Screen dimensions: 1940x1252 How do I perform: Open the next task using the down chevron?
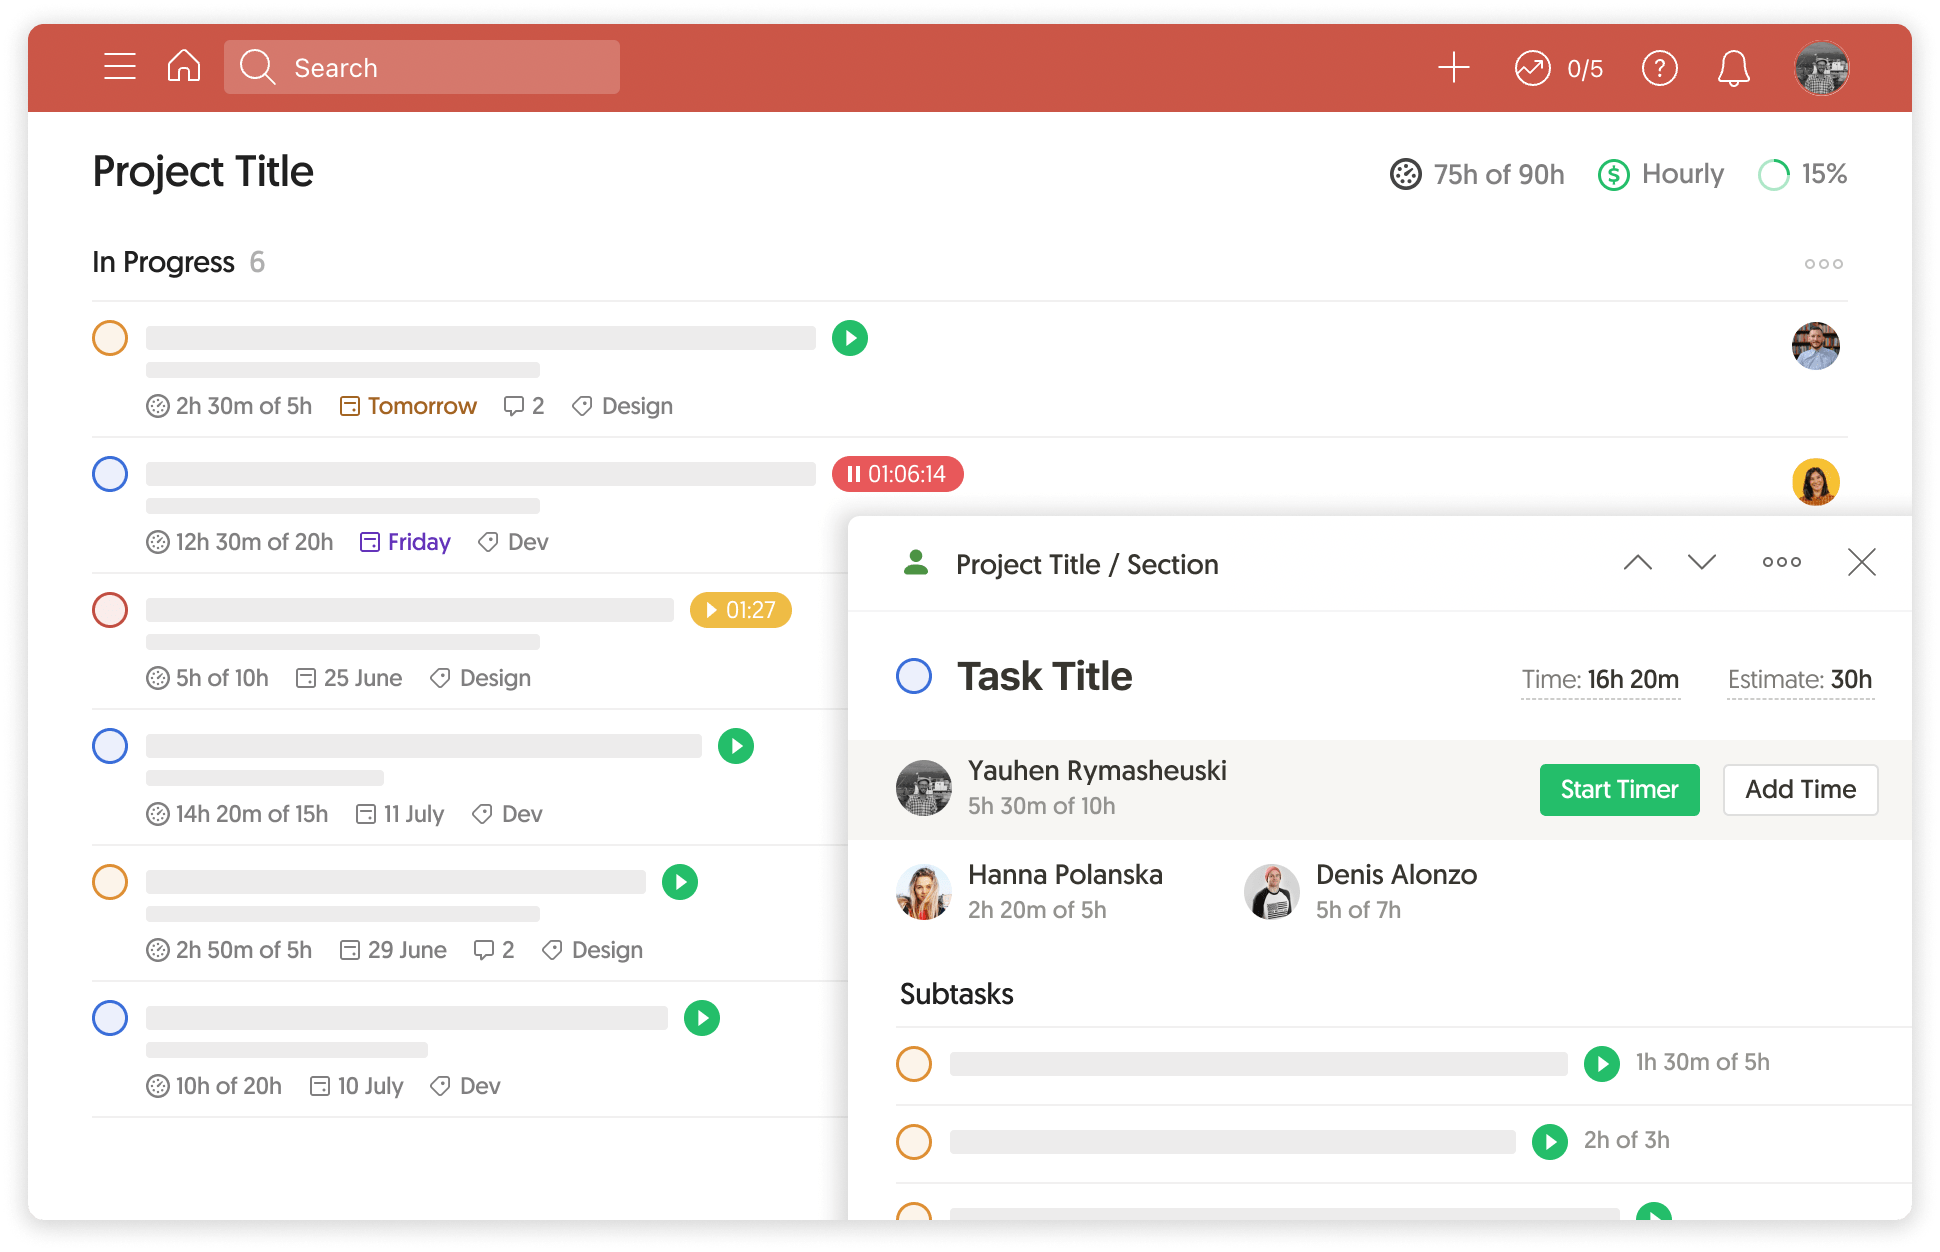pyautogui.click(x=1701, y=562)
